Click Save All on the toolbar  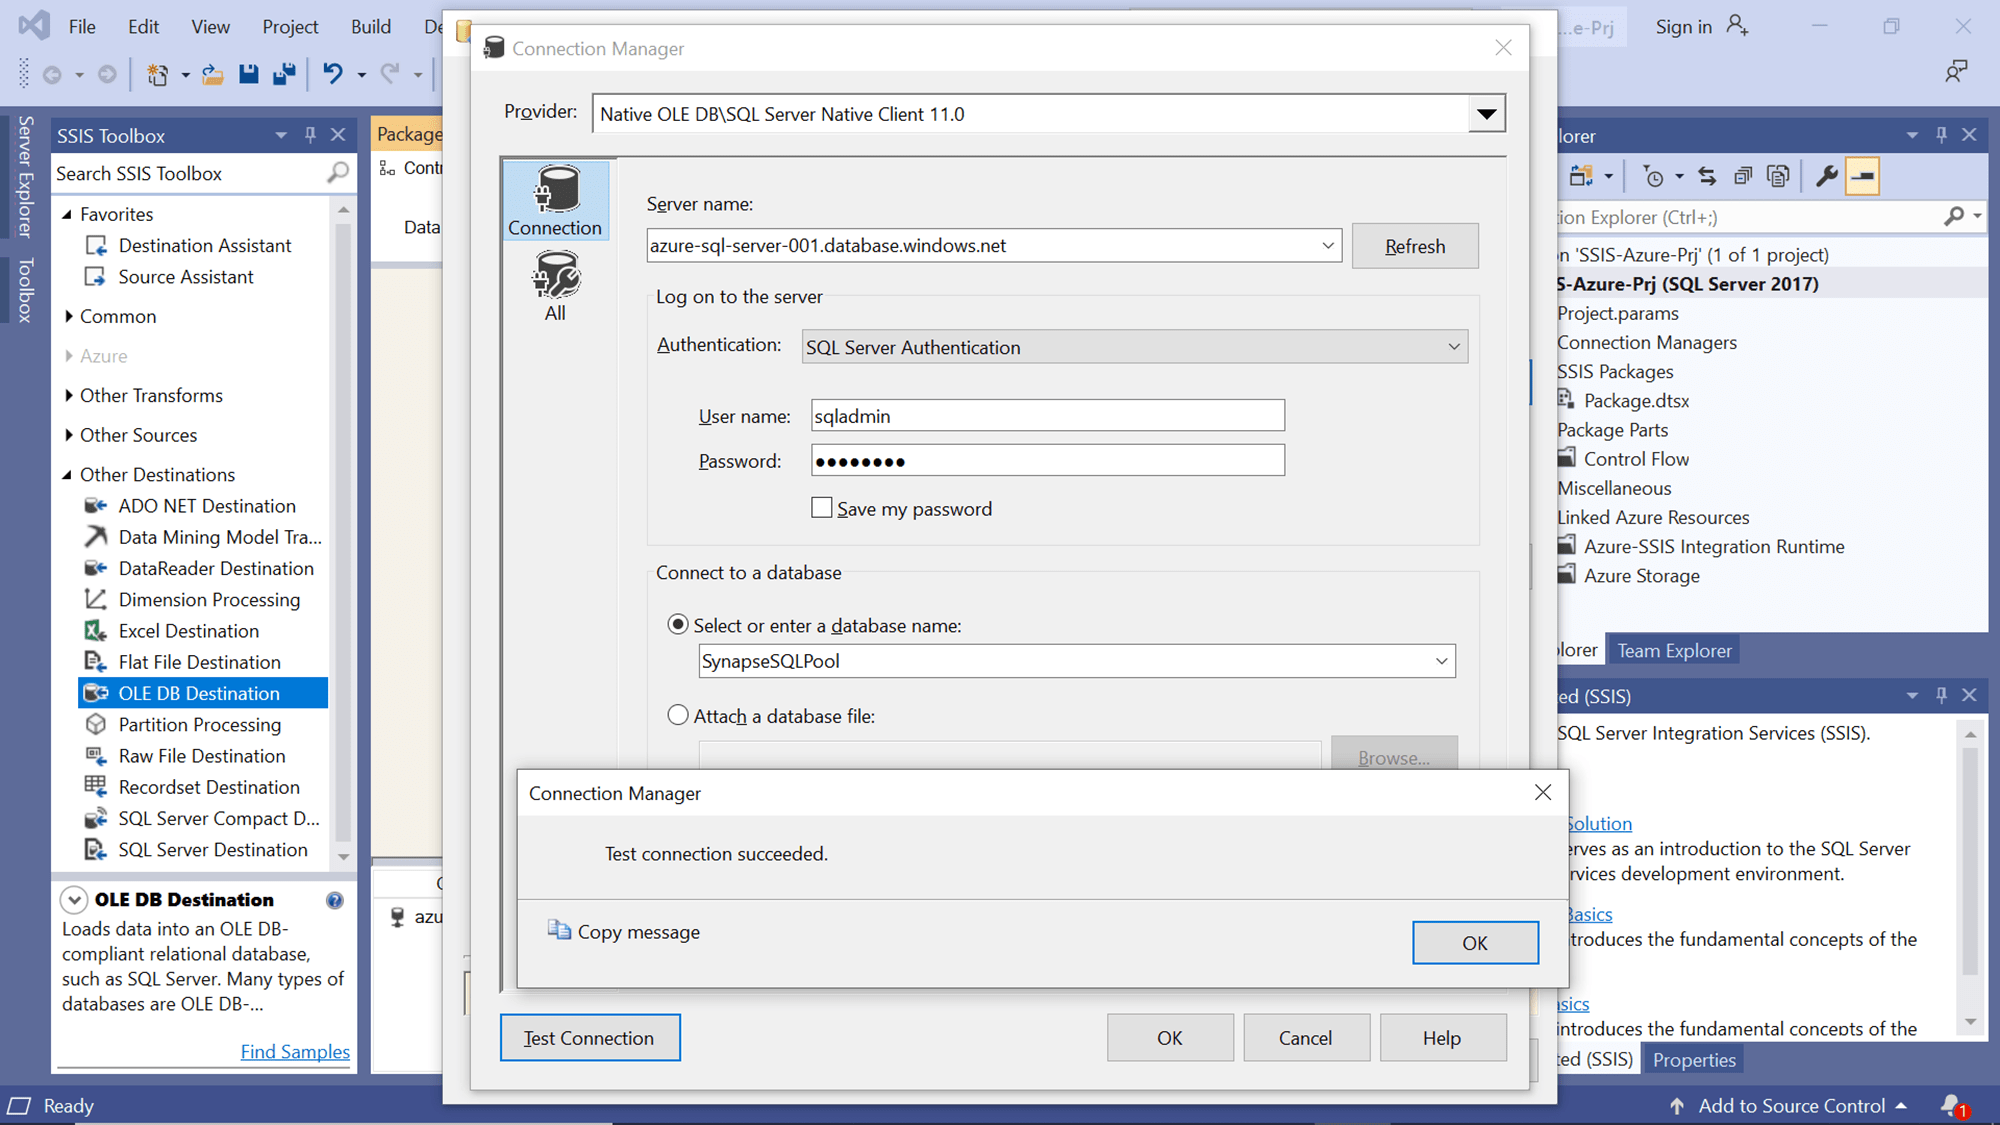pyautogui.click(x=284, y=73)
